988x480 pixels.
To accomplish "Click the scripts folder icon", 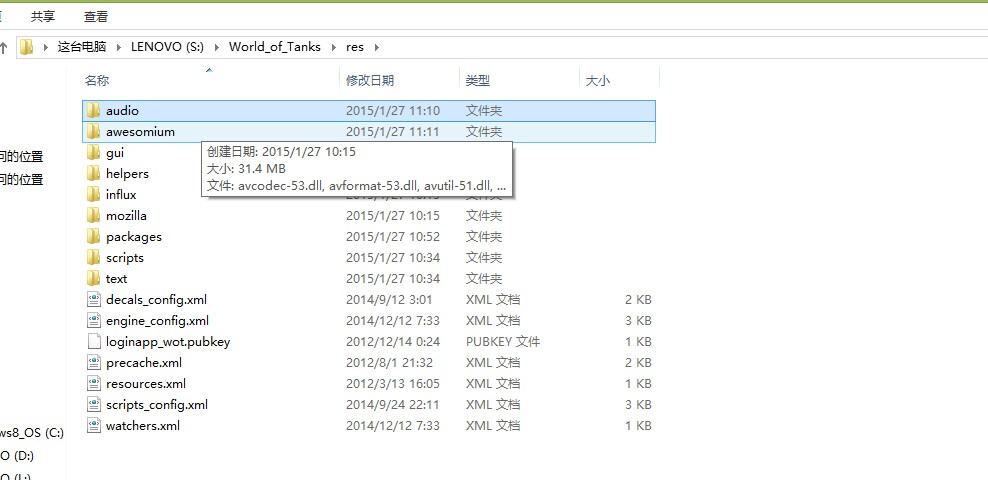I will point(93,258).
